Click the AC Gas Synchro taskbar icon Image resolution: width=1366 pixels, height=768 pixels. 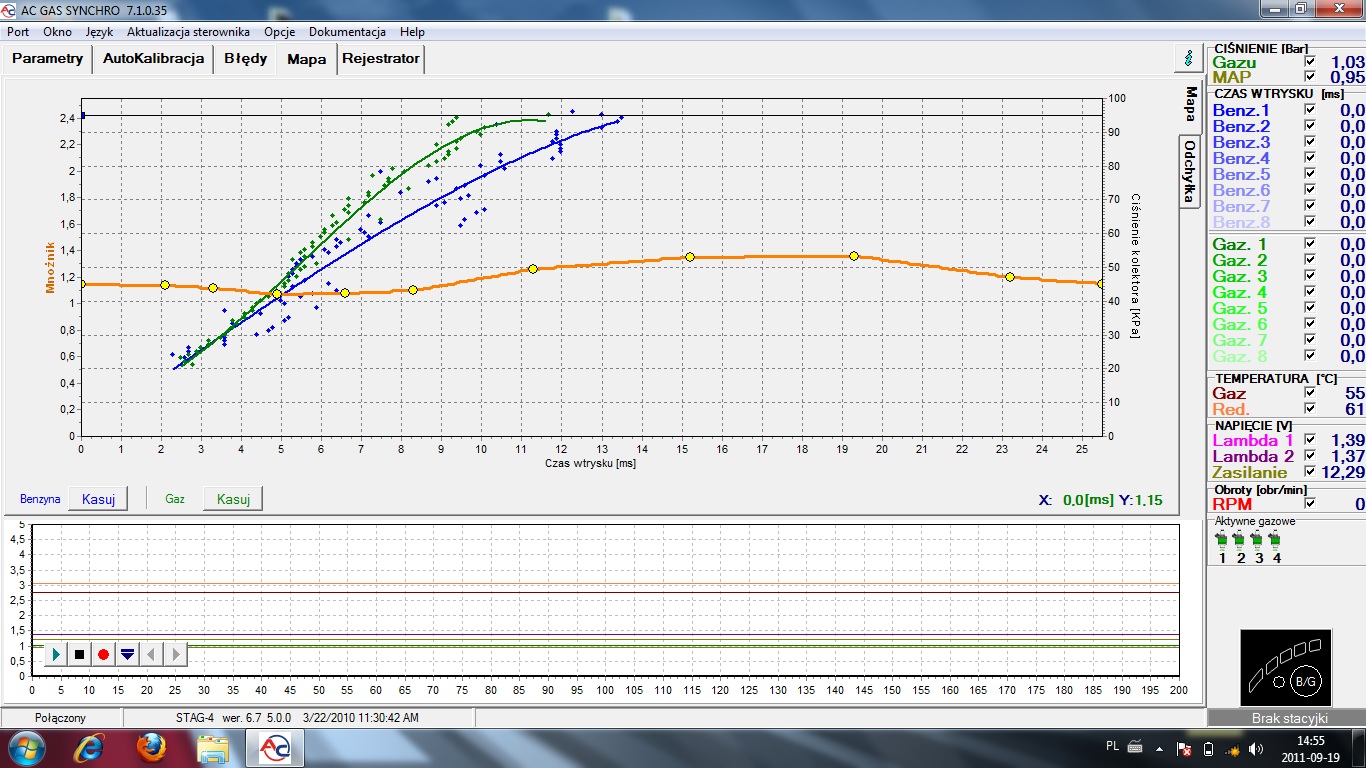pos(275,748)
